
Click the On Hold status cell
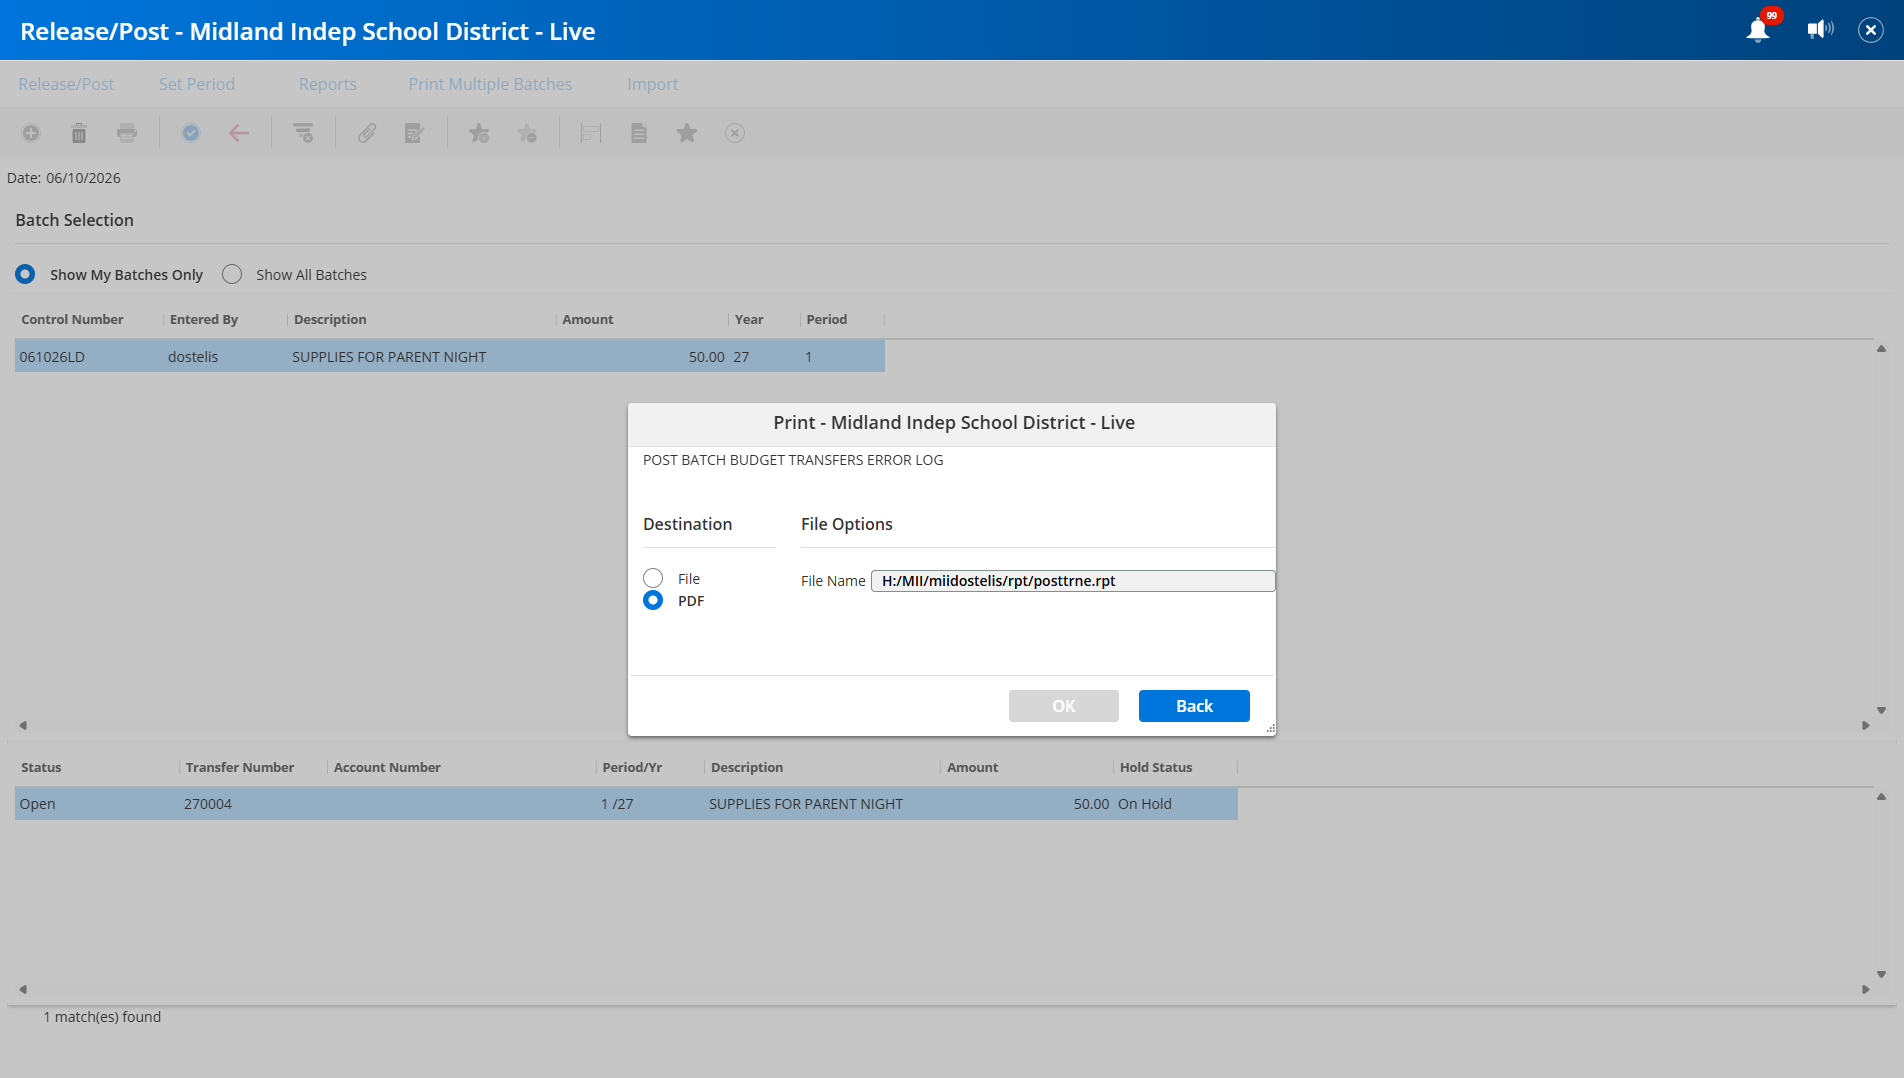tap(1145, 804)
